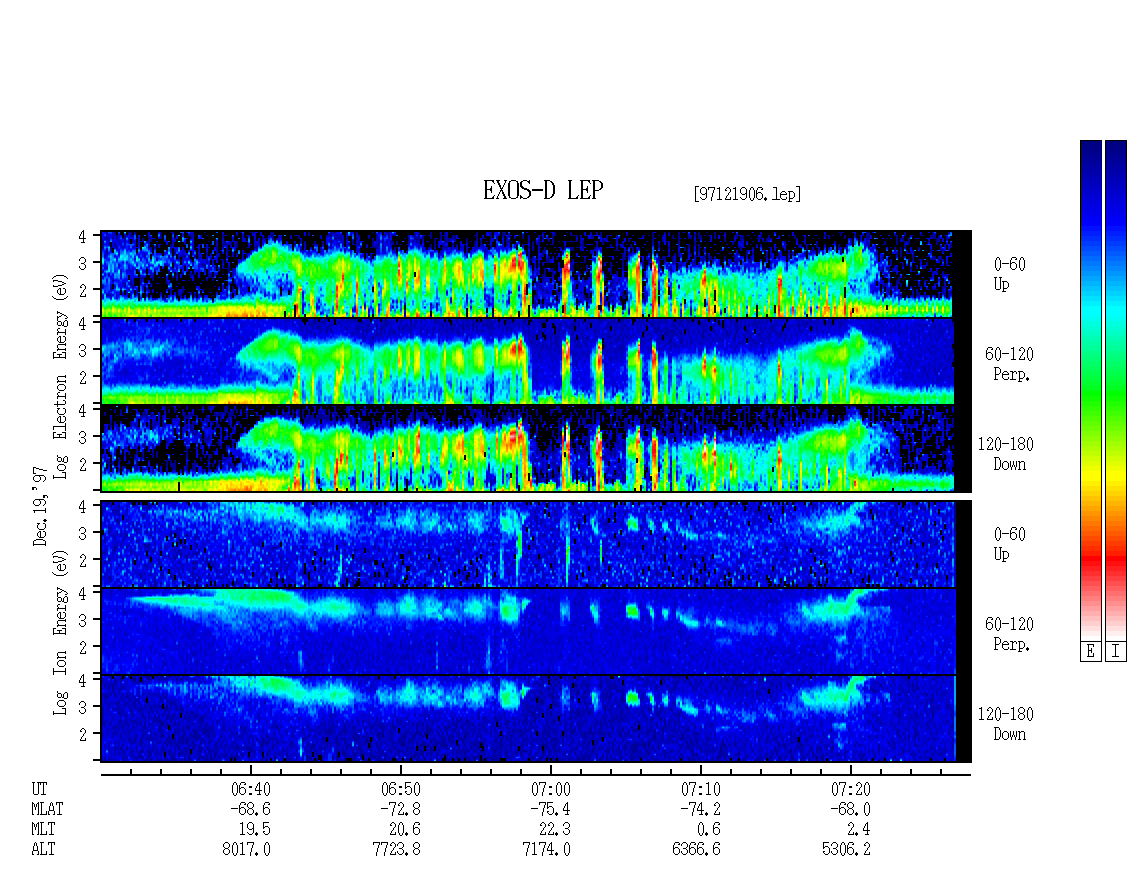Click the time-axis tick mark above 07:00

coord(551,769)
